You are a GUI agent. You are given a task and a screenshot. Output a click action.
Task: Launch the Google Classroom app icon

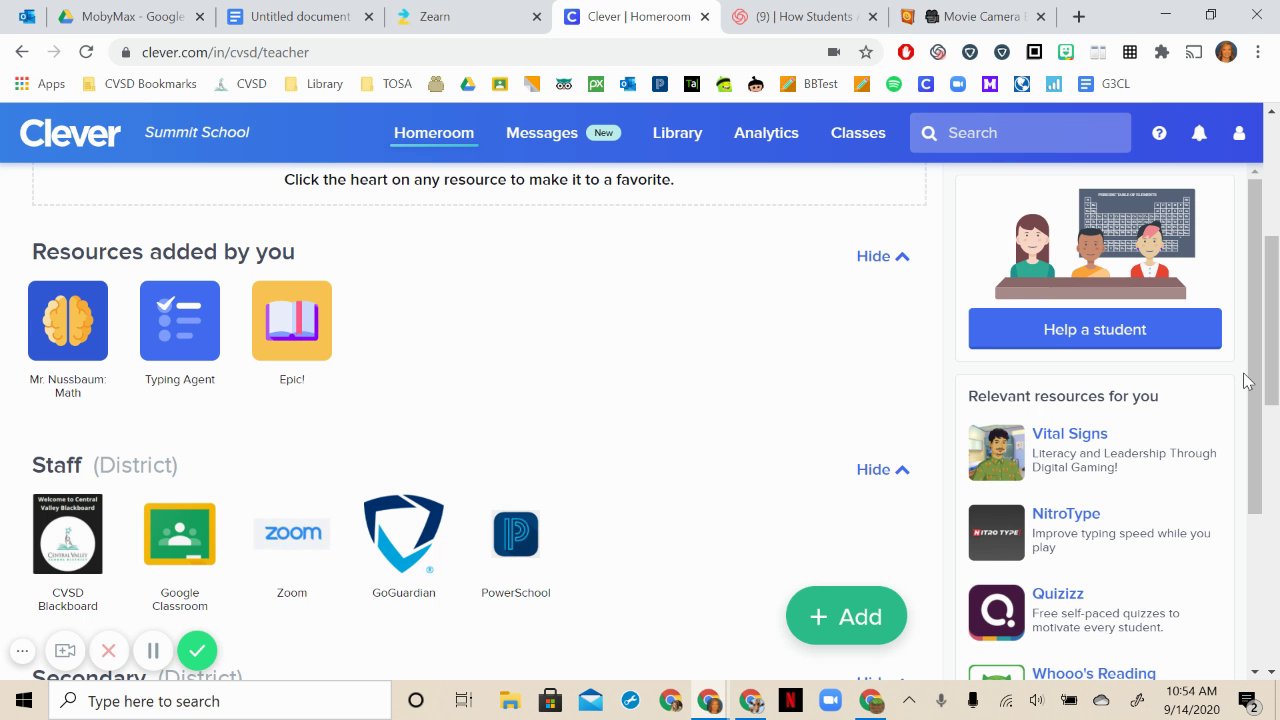[180, 534]
